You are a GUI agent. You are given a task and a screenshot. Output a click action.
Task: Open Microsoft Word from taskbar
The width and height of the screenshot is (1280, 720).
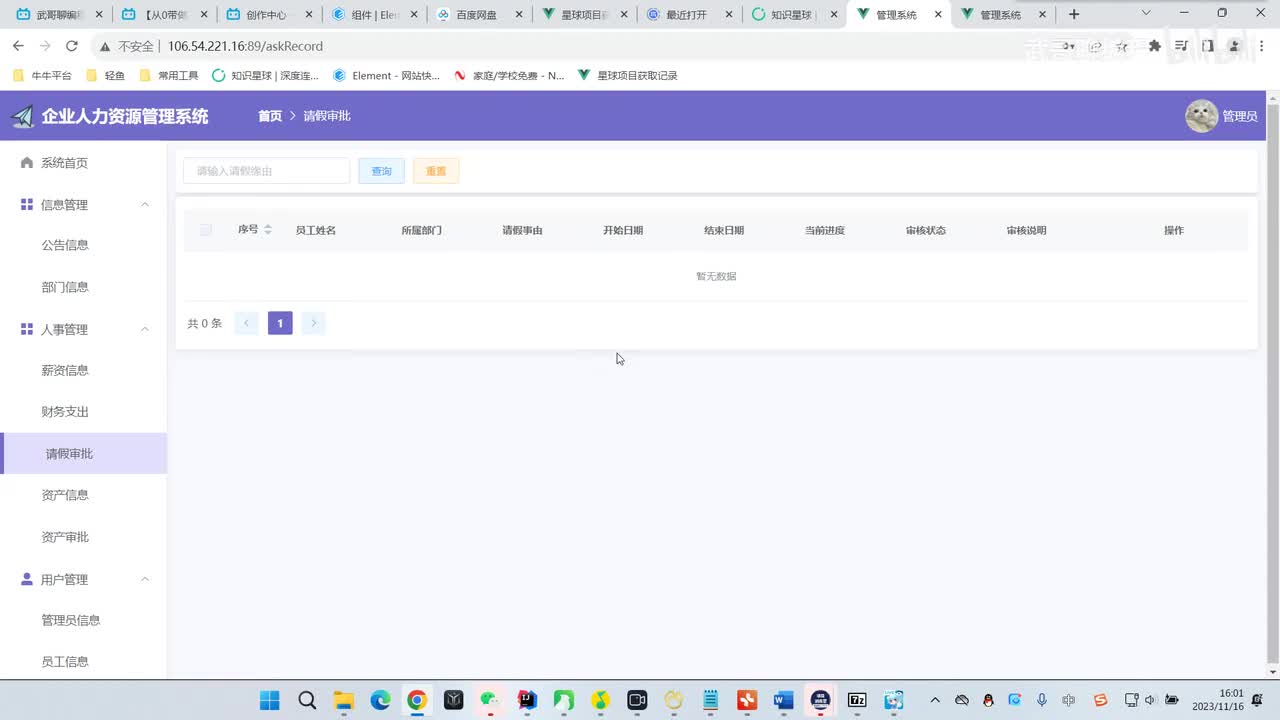click(783, 700)
